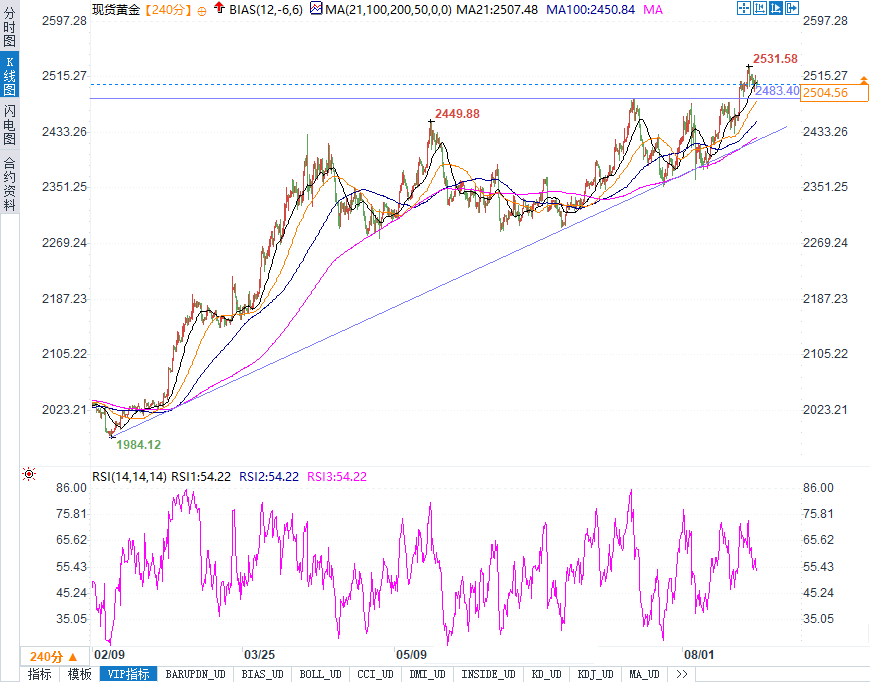This screenshot has width=870, height=682.
Task: Click the 现货黄金 instrument title
Action: [x=116, y=9]
